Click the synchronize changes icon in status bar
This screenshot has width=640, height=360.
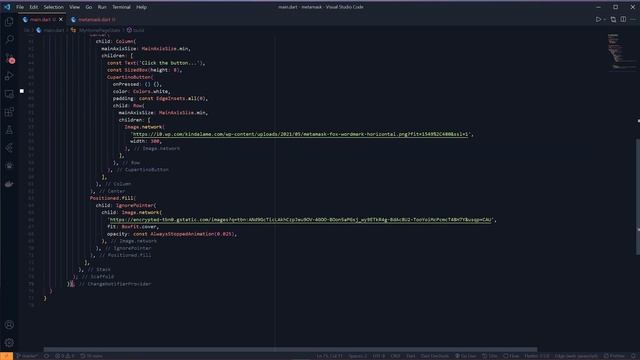pos(47,356)
